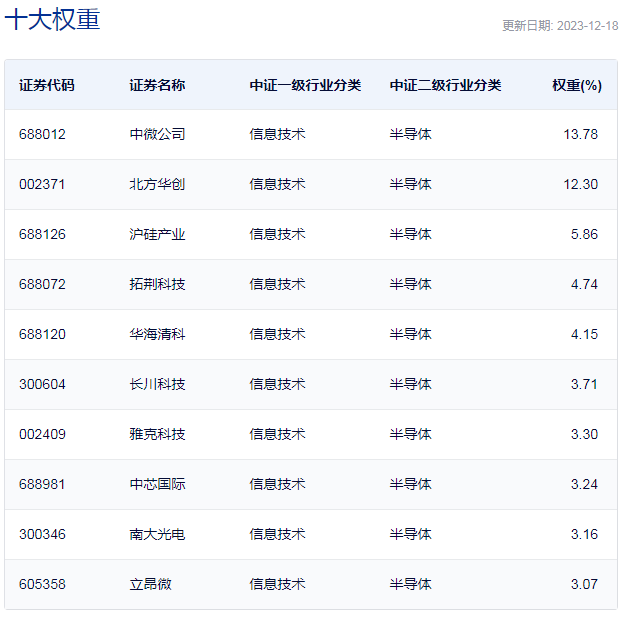624x620 pixels.
Task: Select the 中芯国际 security name
Action: coord(157,484)
